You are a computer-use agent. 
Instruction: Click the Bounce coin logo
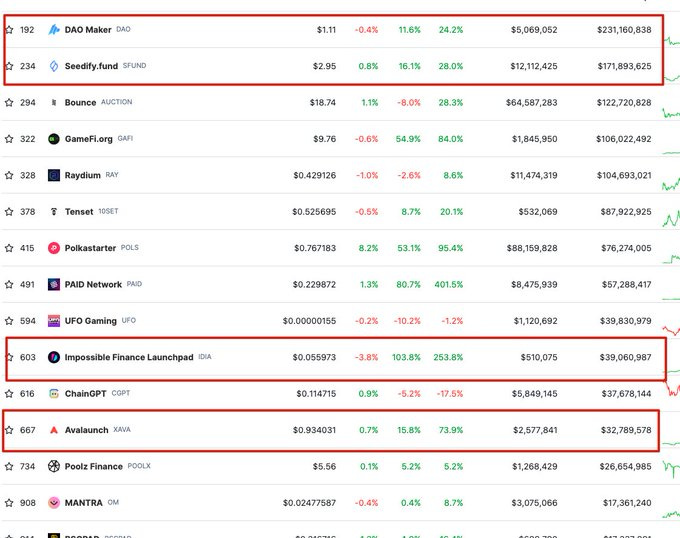(x=54, y=103)
